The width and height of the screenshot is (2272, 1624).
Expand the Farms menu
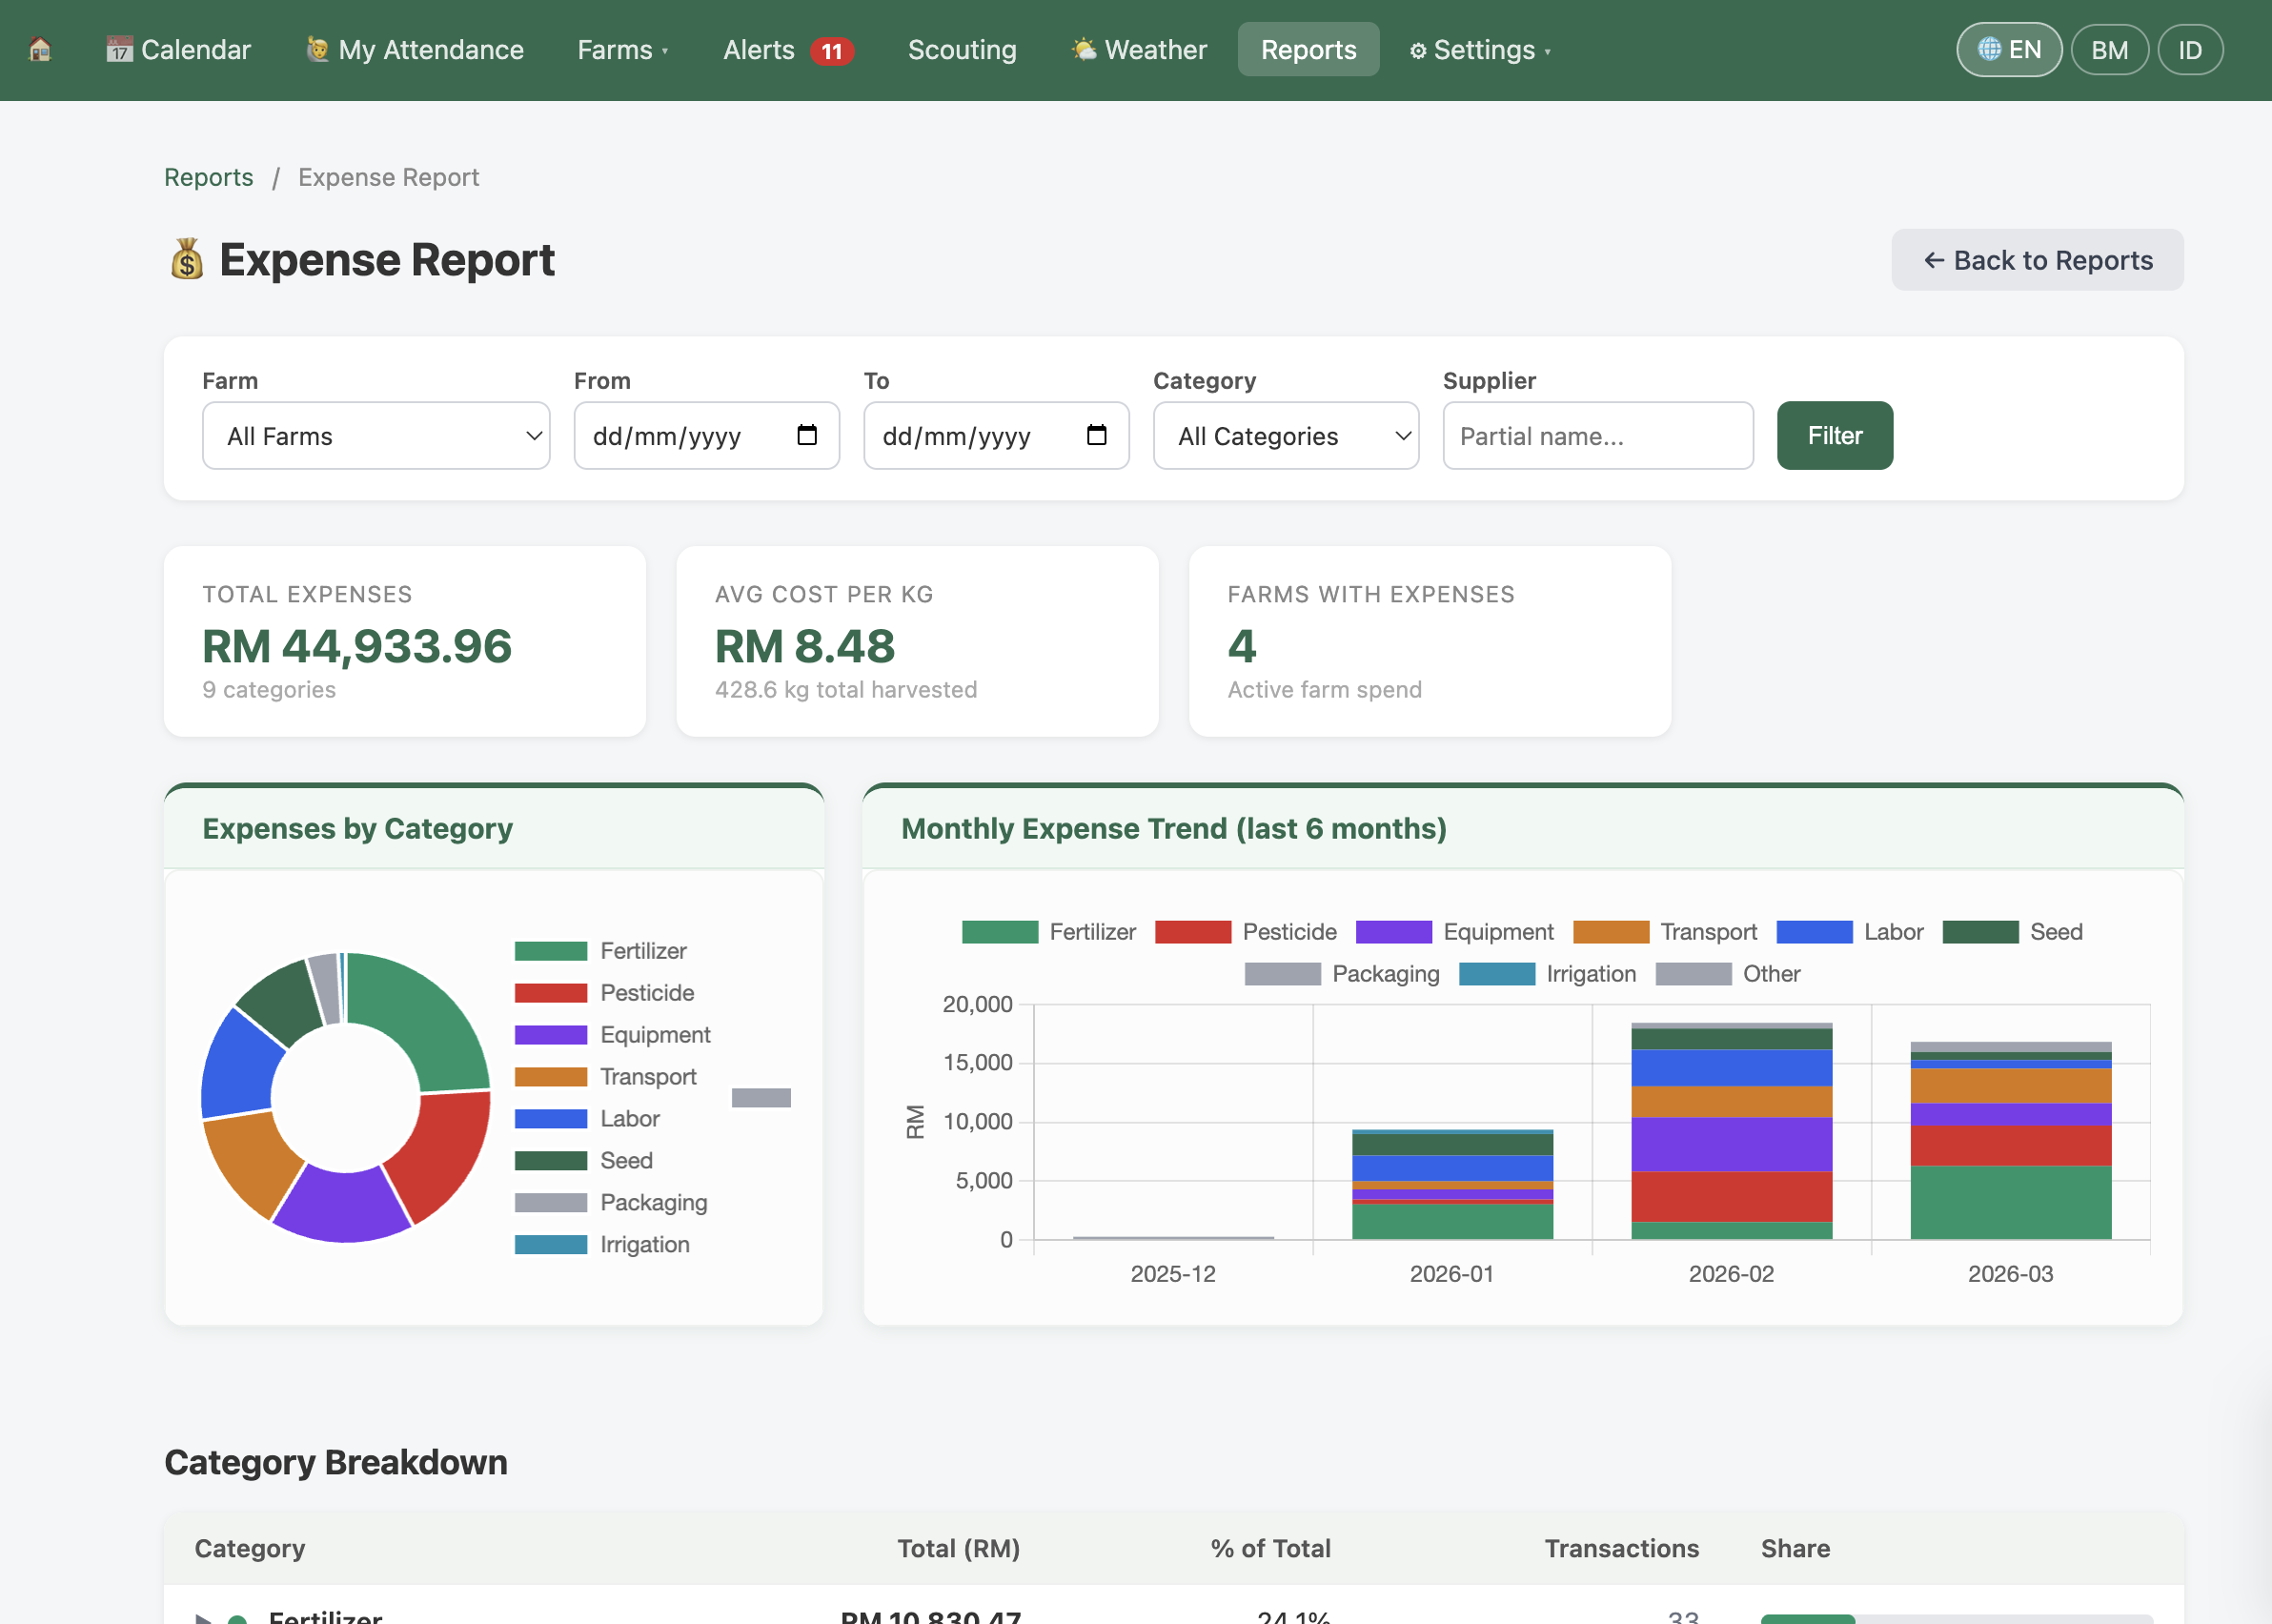[622, 49]
